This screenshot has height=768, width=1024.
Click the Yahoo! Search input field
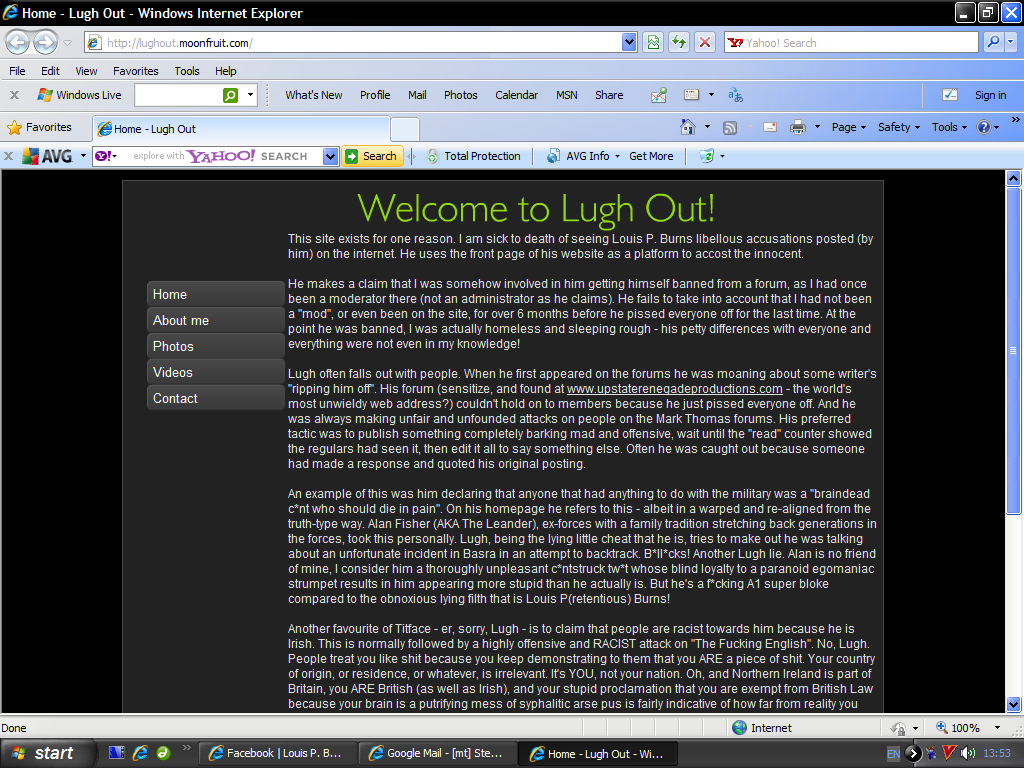coord(850,42)
